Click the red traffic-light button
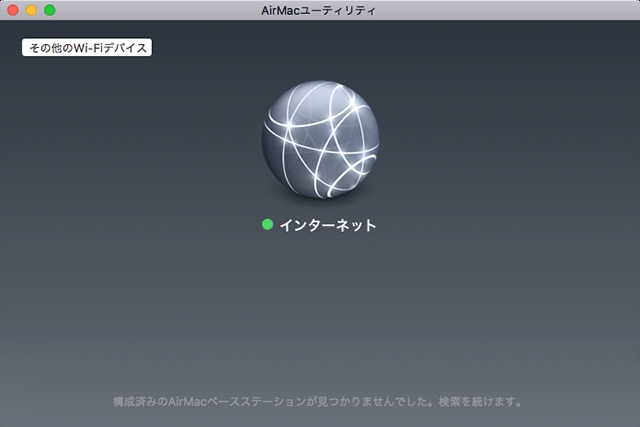This screenshot has width=640, height=427. 13,10
